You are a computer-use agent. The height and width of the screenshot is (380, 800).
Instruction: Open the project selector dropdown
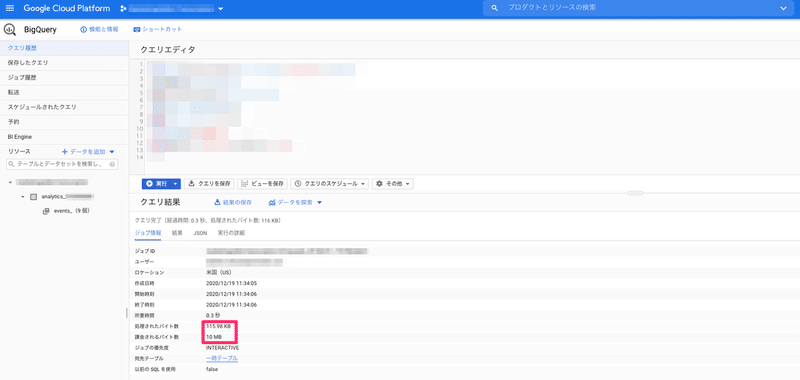click(172, 9)
